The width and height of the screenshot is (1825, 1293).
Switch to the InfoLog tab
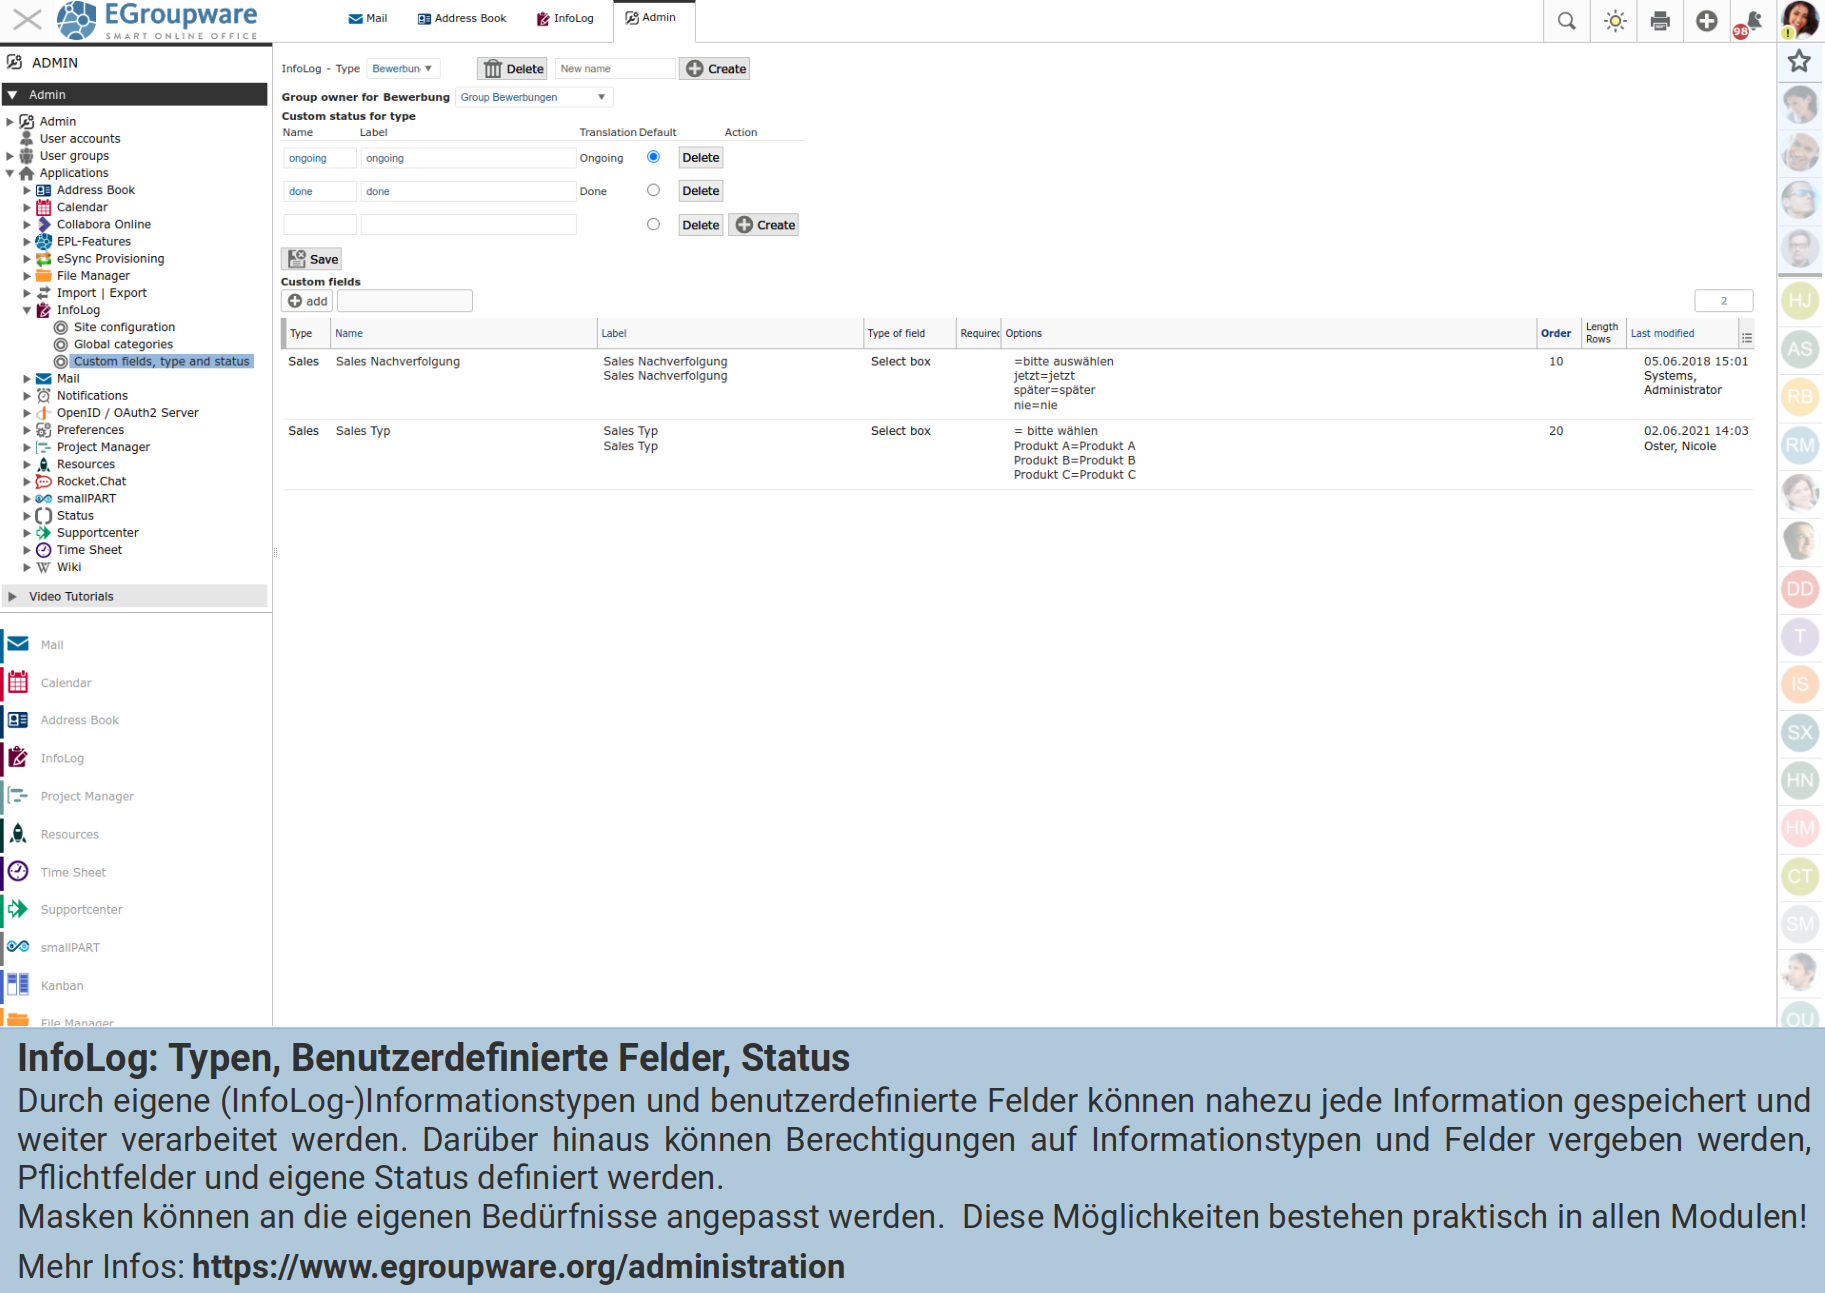(565, 18)
